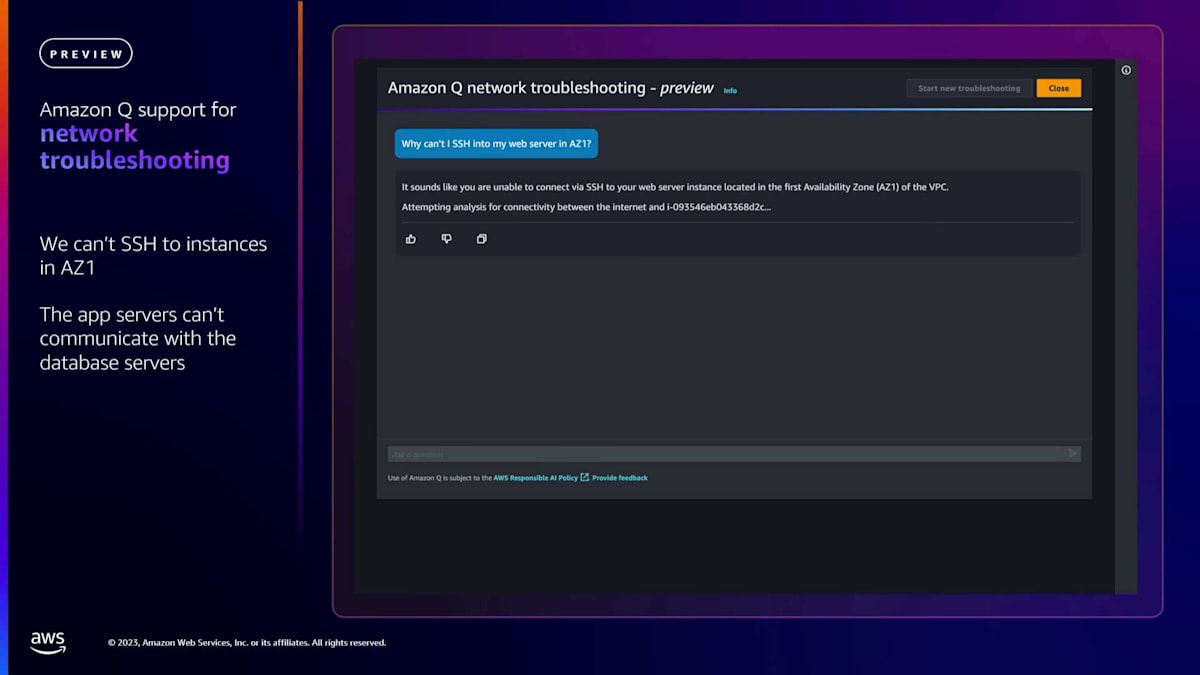1200x675 pixels.
Task: Click the send arrow icon
Action: (x=1073, y=454)
